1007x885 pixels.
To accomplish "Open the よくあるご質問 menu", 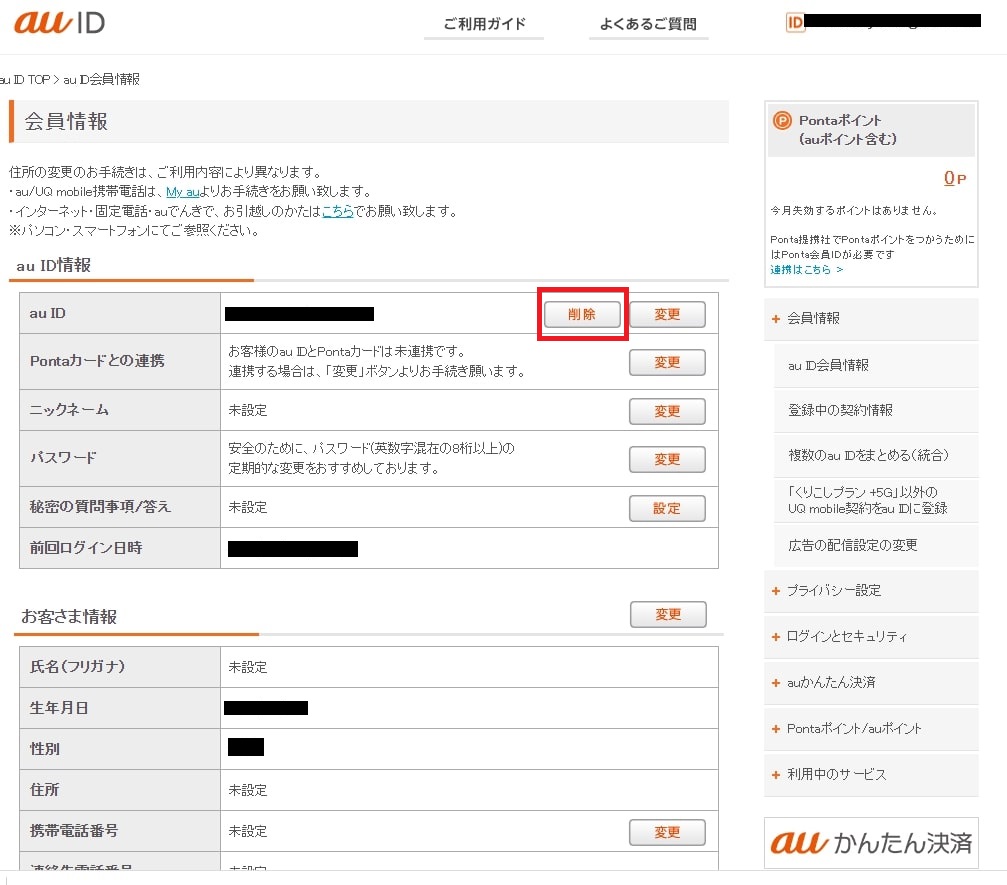I will [648, 24].
